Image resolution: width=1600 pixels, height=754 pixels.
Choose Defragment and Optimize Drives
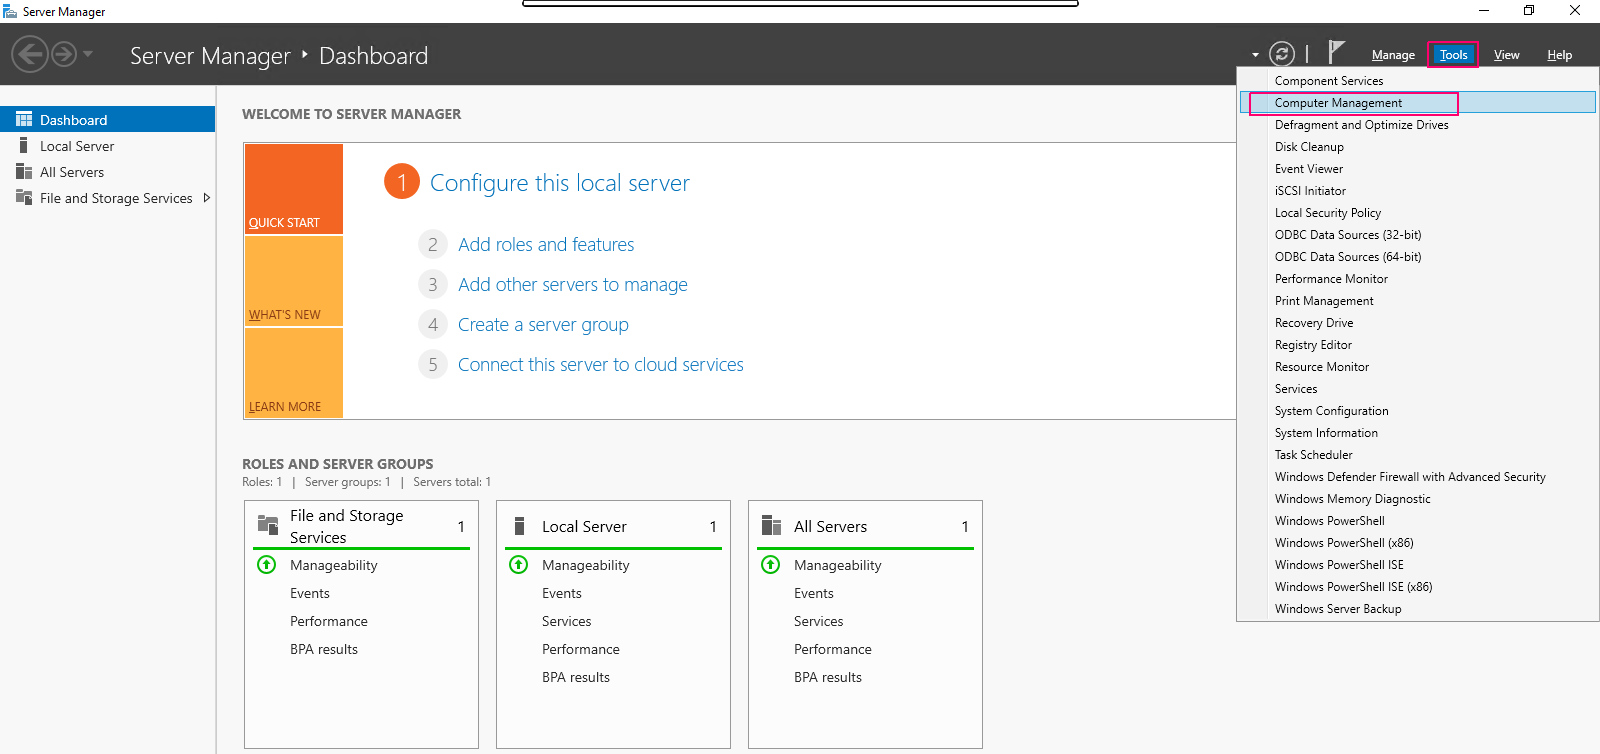pyautogui.click(x=1417, y=125)
